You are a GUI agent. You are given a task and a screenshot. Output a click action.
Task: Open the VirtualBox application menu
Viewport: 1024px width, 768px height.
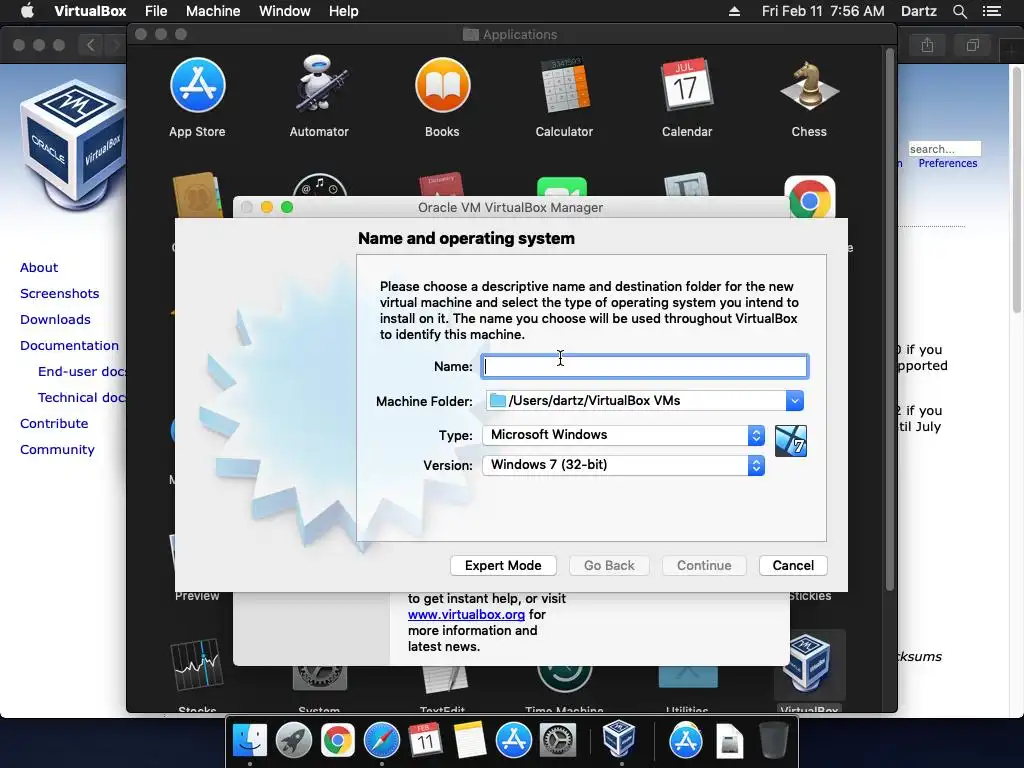[90, 11]
